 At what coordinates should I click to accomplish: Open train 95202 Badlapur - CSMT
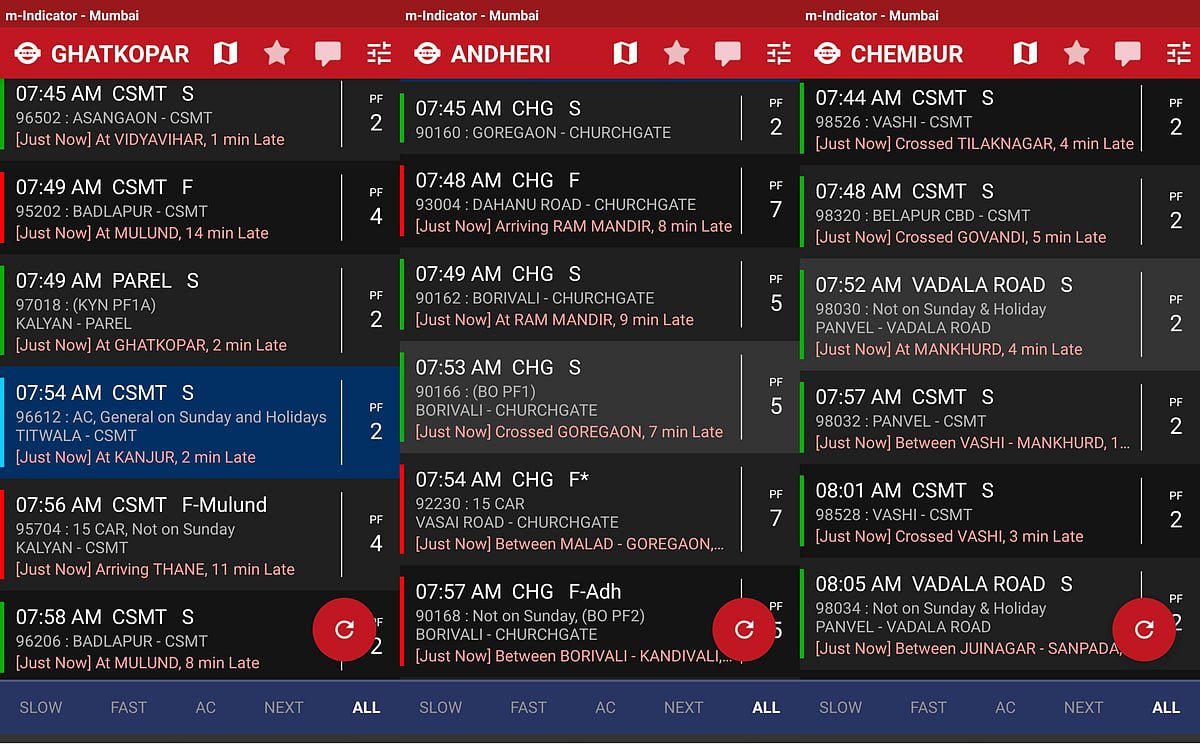tap(200, 208)
